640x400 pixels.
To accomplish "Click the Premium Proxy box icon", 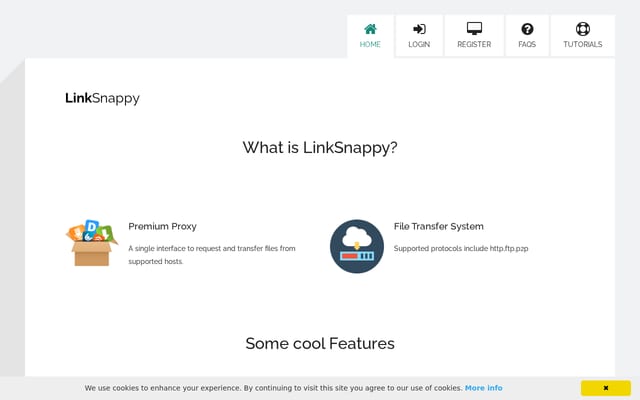I will [92, 243].
